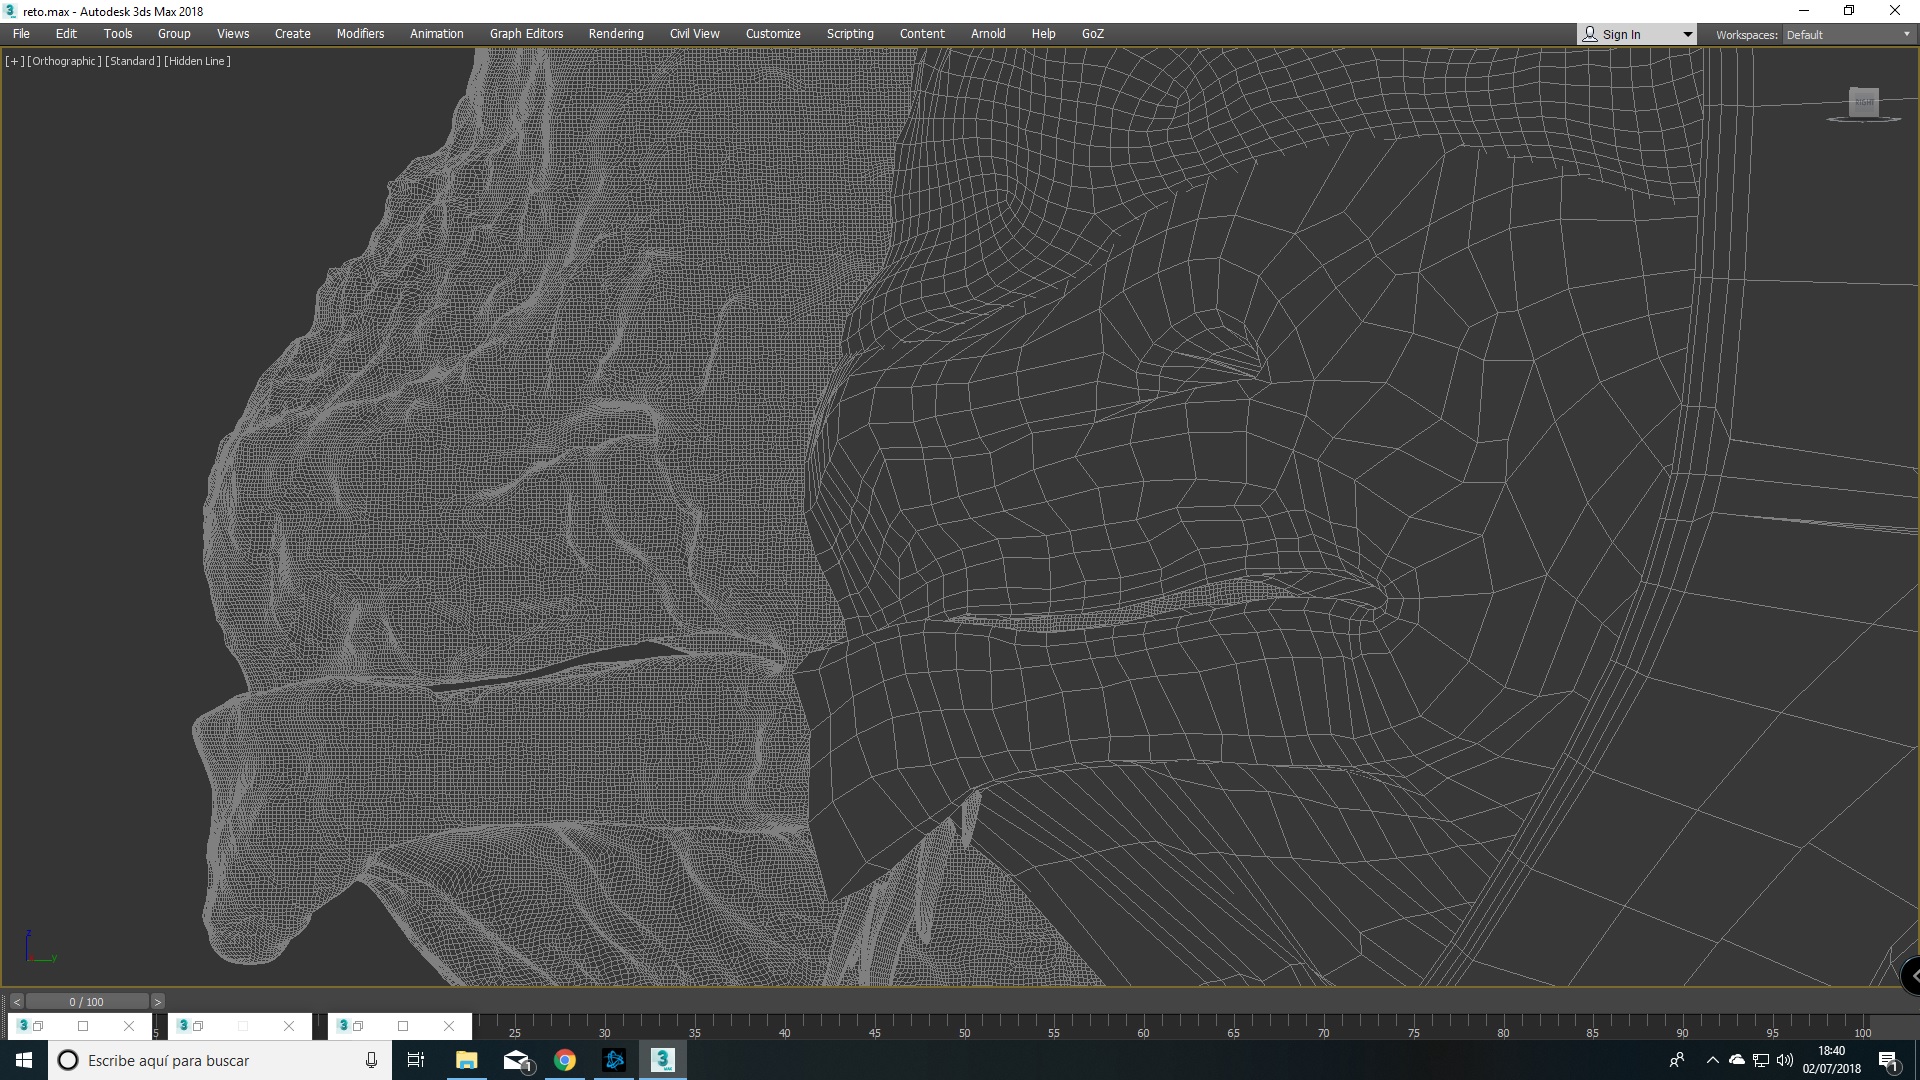
Task: Click the ViewCube Right face
Action: (x=1864, y=102)
